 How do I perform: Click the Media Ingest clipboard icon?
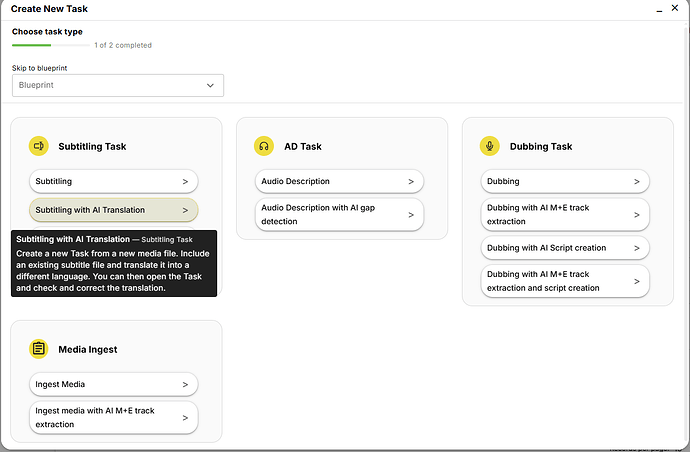tap(39, 349)
